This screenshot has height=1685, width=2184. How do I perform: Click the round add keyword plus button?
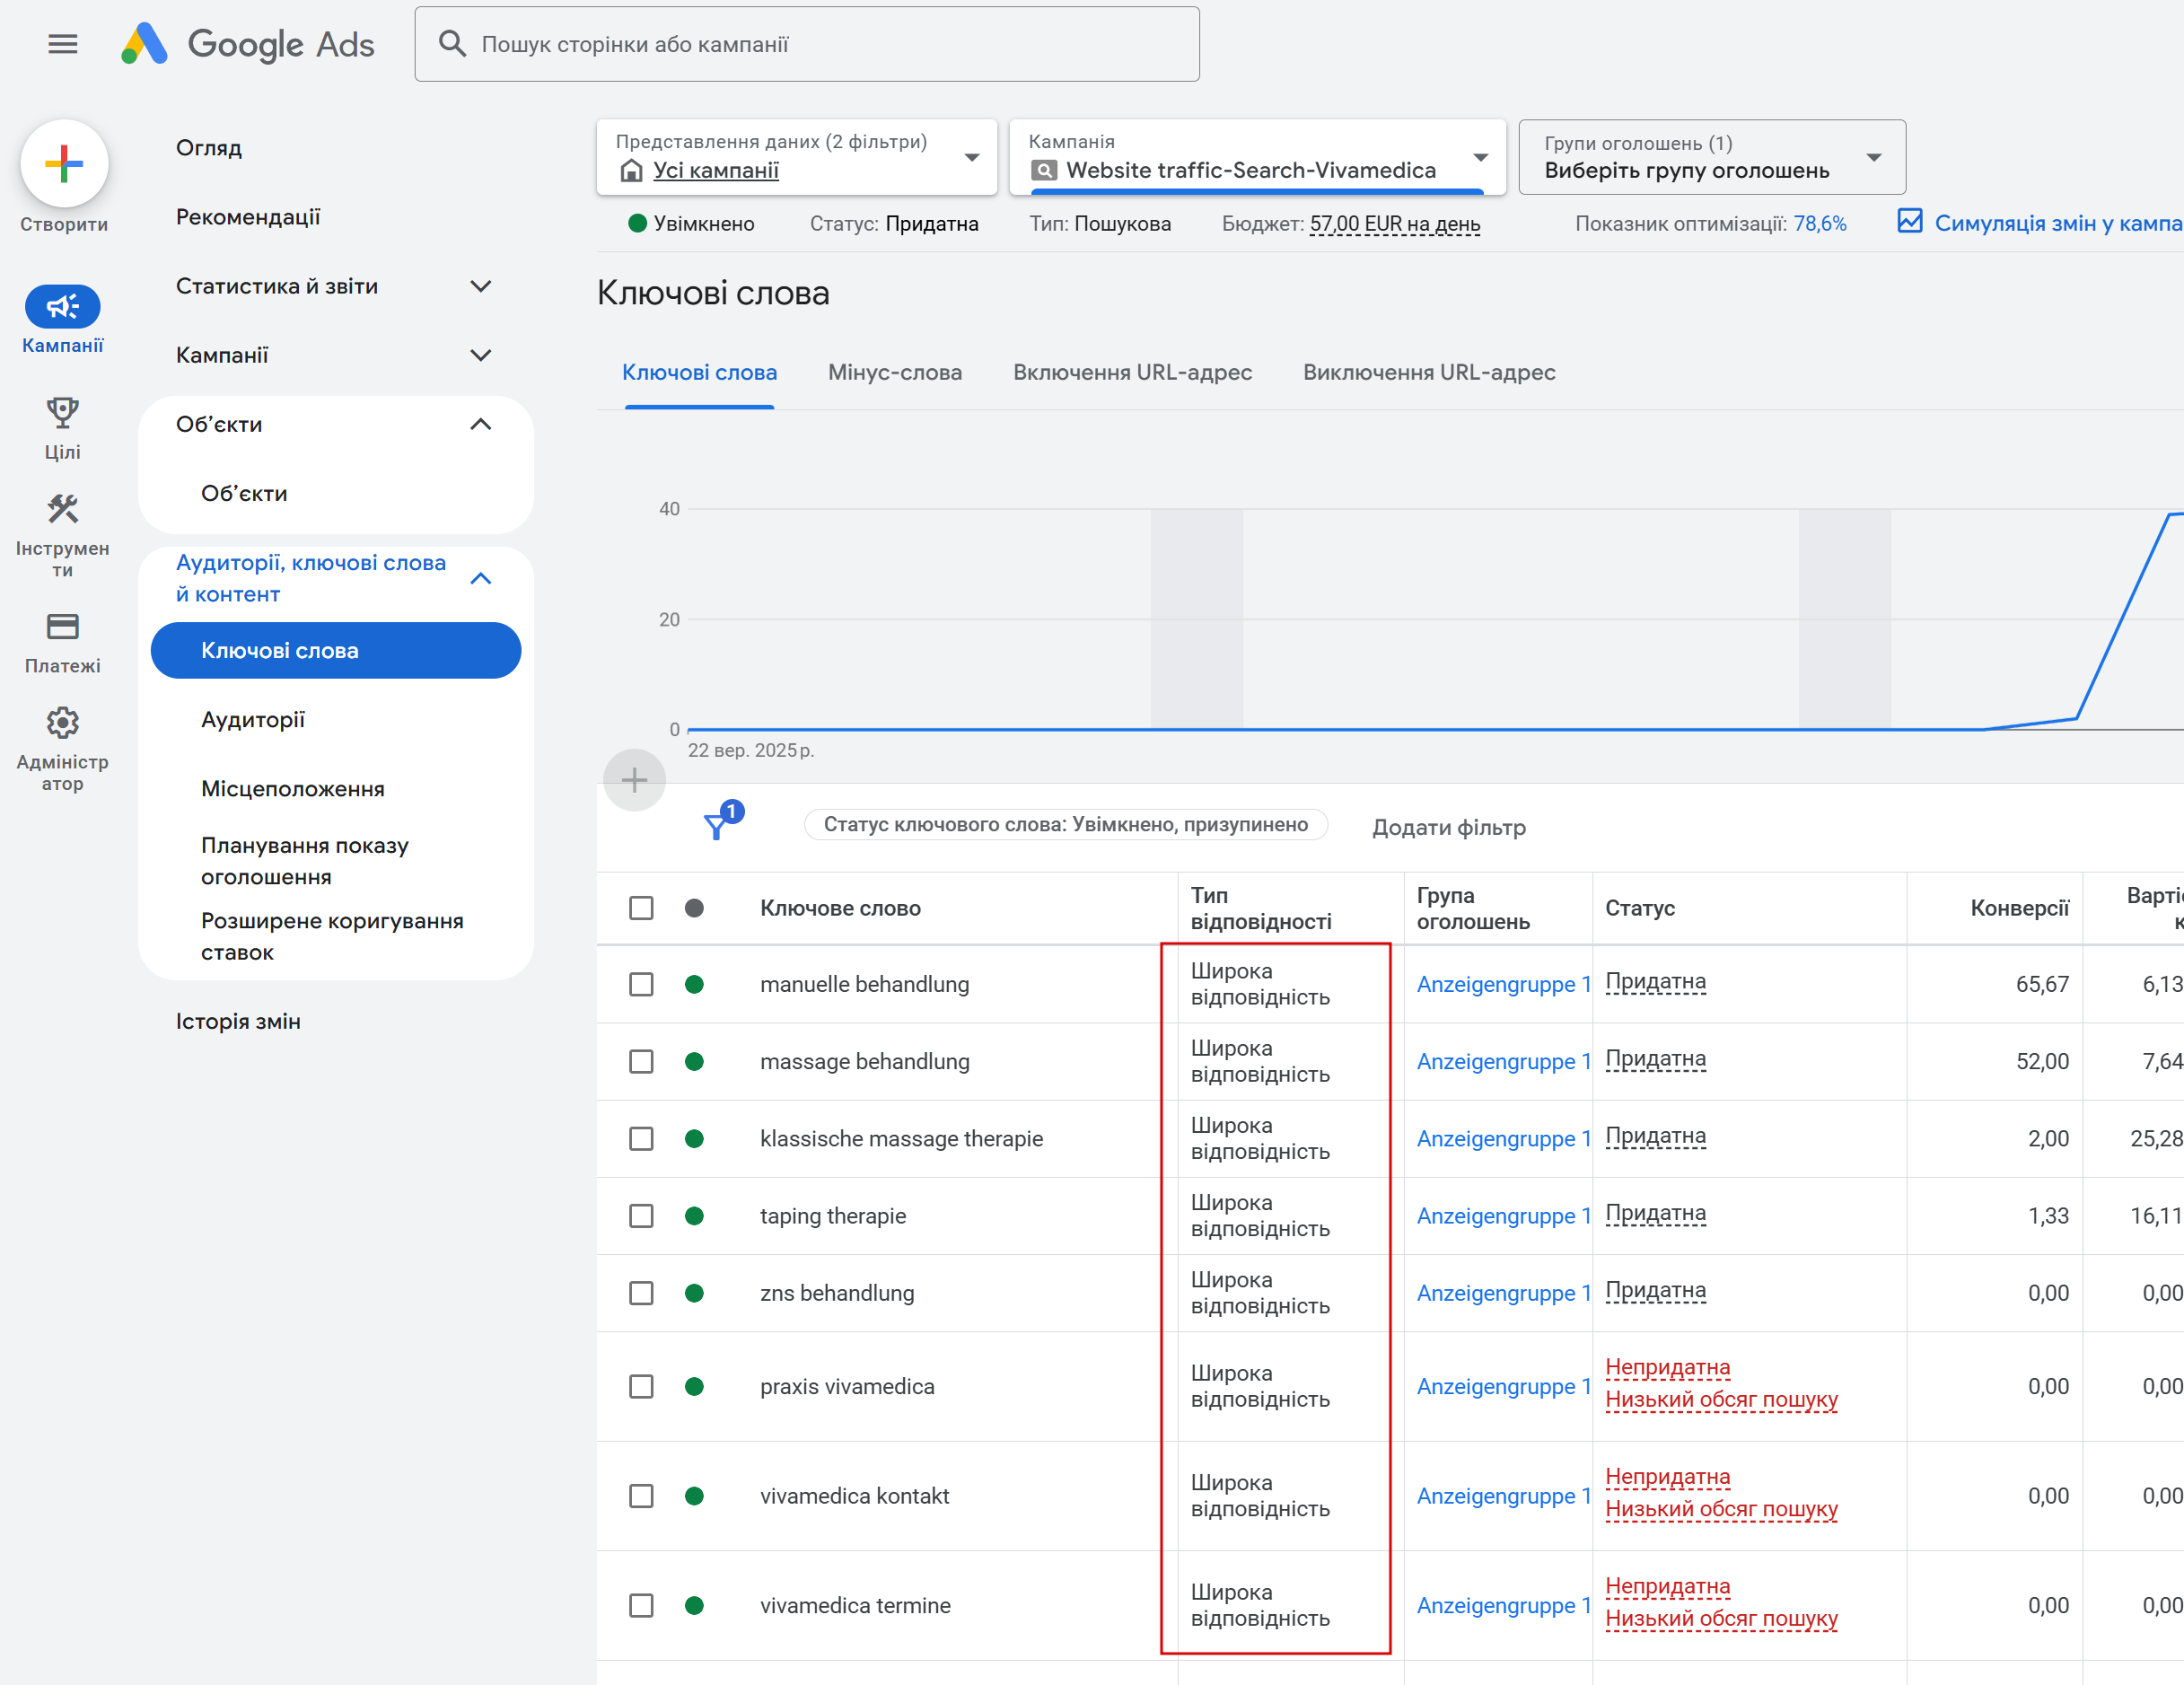tap(634, 780)
